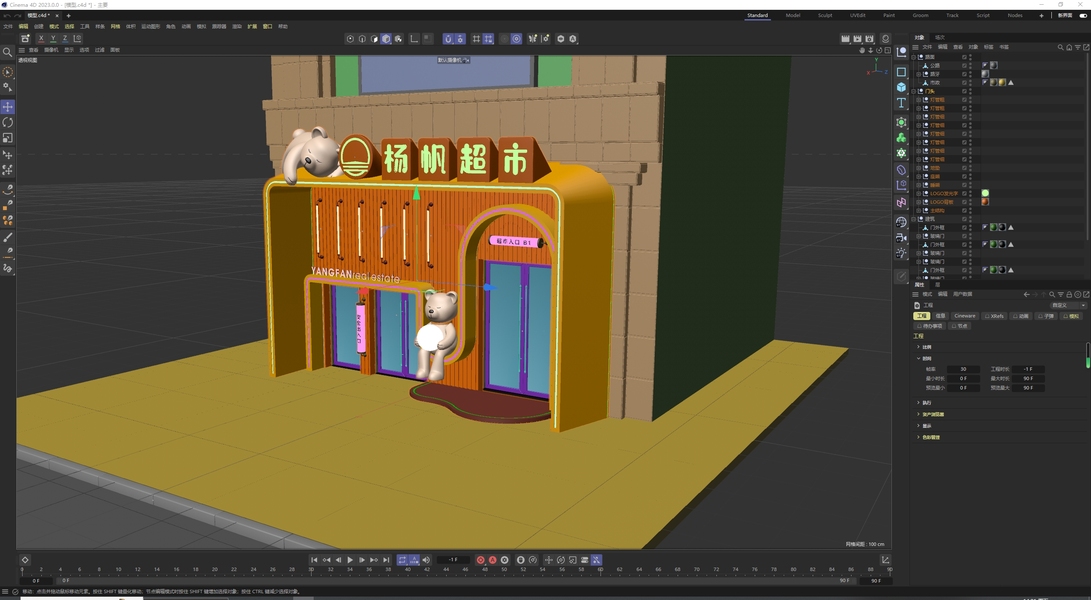This screenshot has height=600, width=1091.
Task: Click the Play forward button
Action: pos(350,560)
